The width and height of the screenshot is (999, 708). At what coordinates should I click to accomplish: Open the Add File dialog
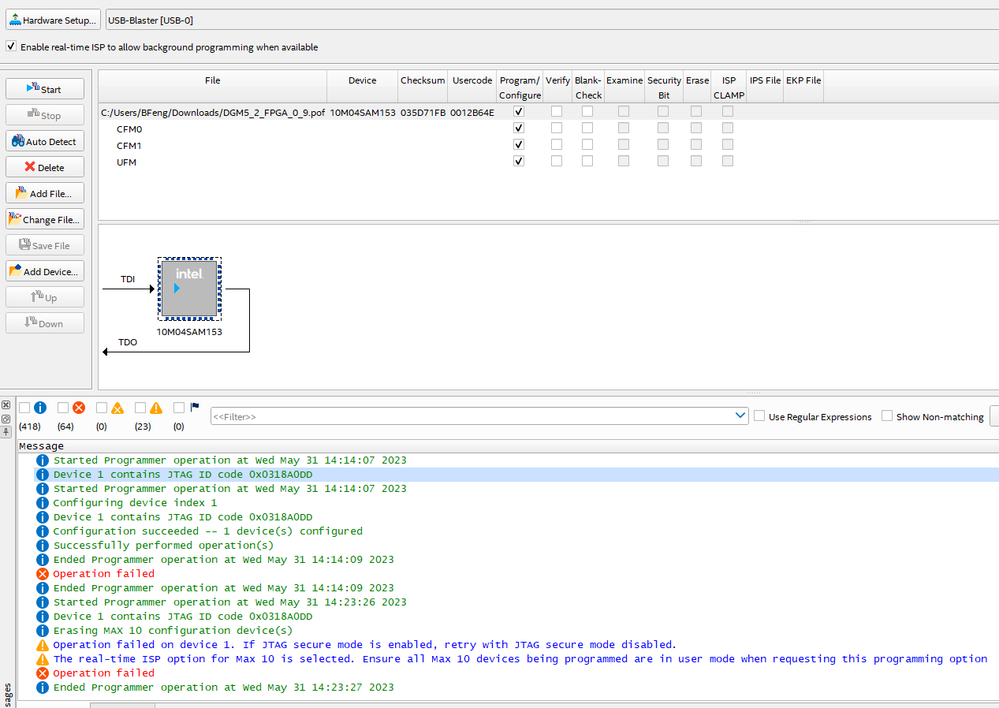click(44, 194)
